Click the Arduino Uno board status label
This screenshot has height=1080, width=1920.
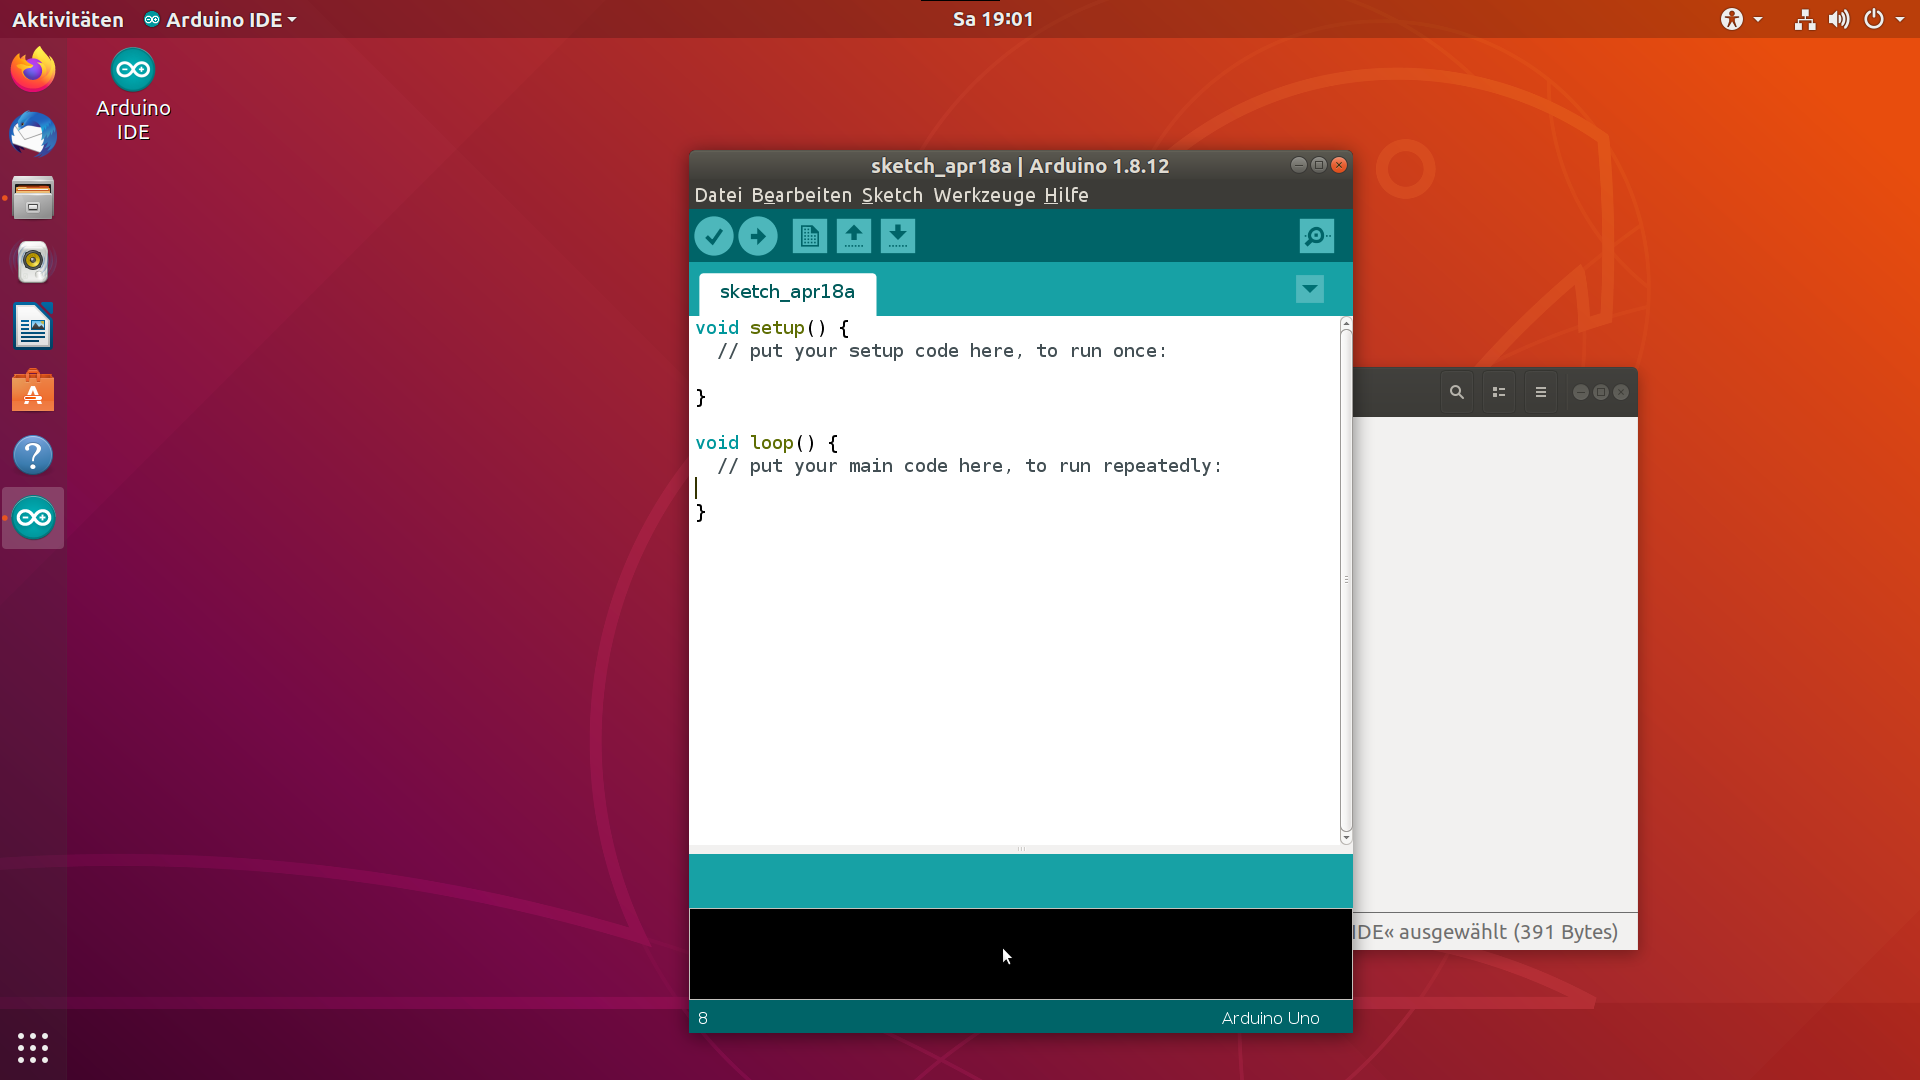1270,1018
